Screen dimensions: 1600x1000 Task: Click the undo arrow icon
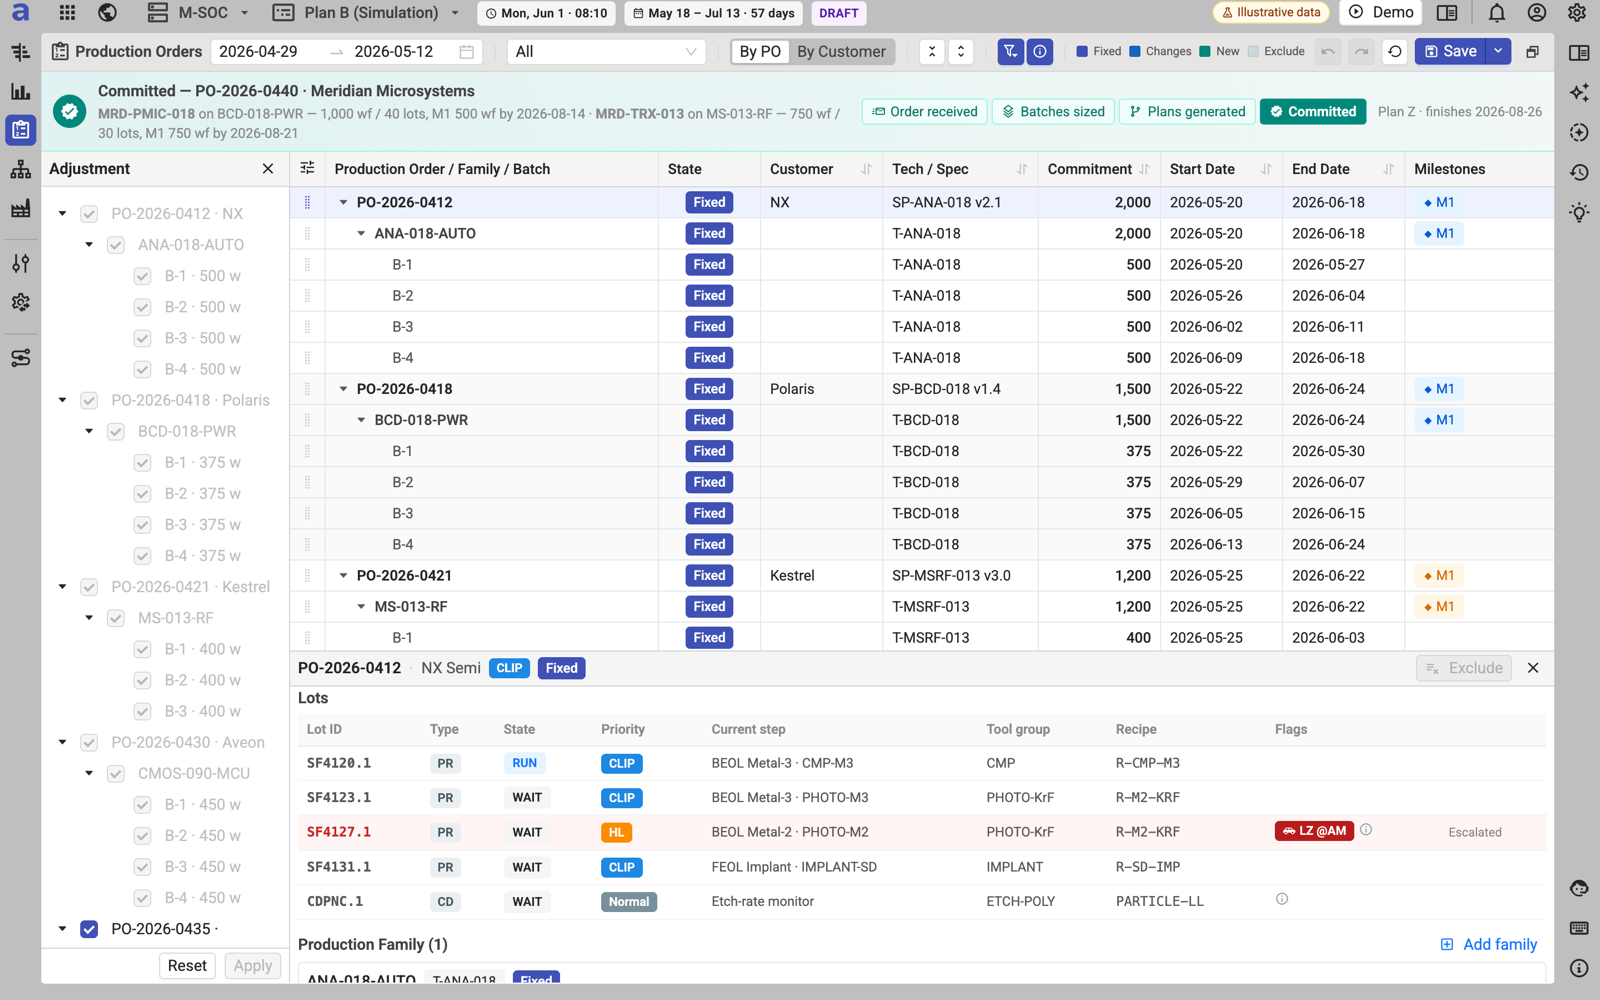[x=1328, y=51]
